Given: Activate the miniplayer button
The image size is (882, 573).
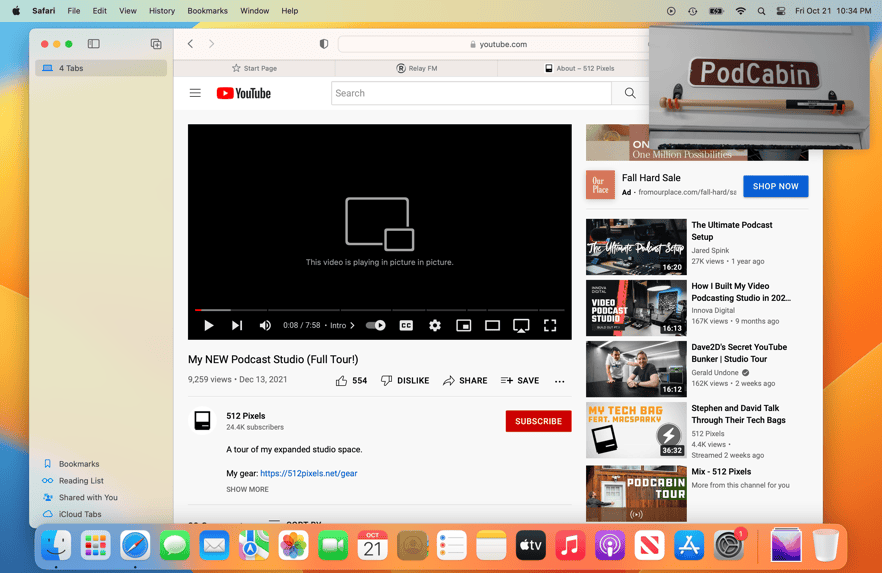Looking at the screenshot, I should pos(464,326).
